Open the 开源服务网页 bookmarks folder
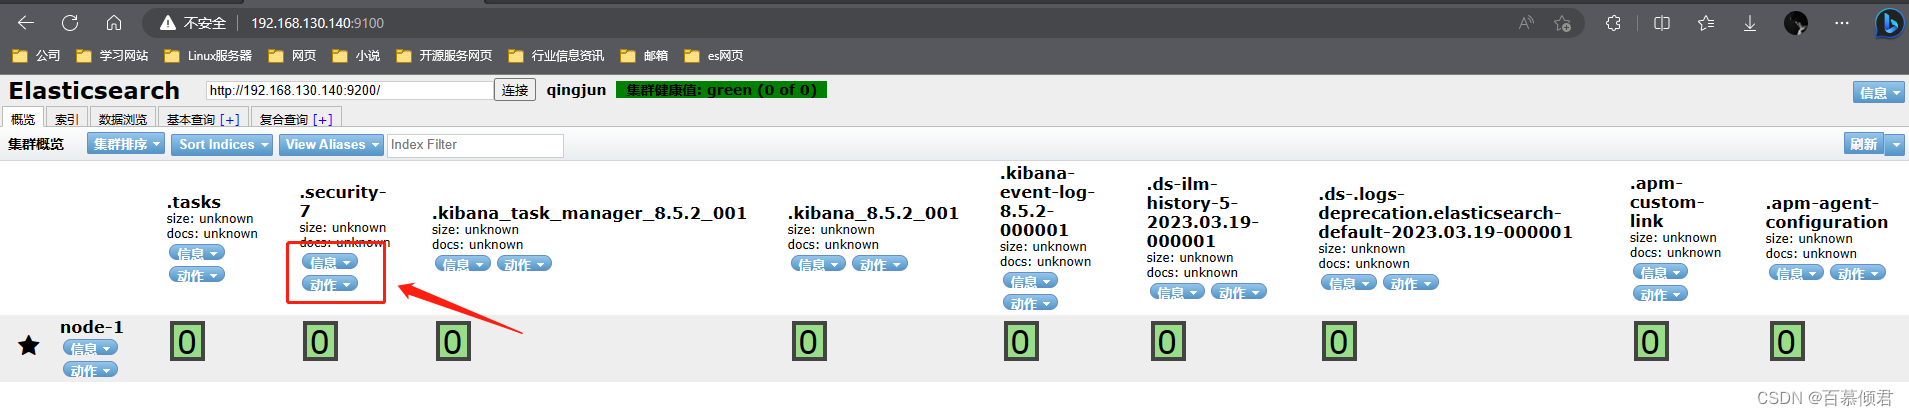 pyautogui.click(x=444, y=56)
